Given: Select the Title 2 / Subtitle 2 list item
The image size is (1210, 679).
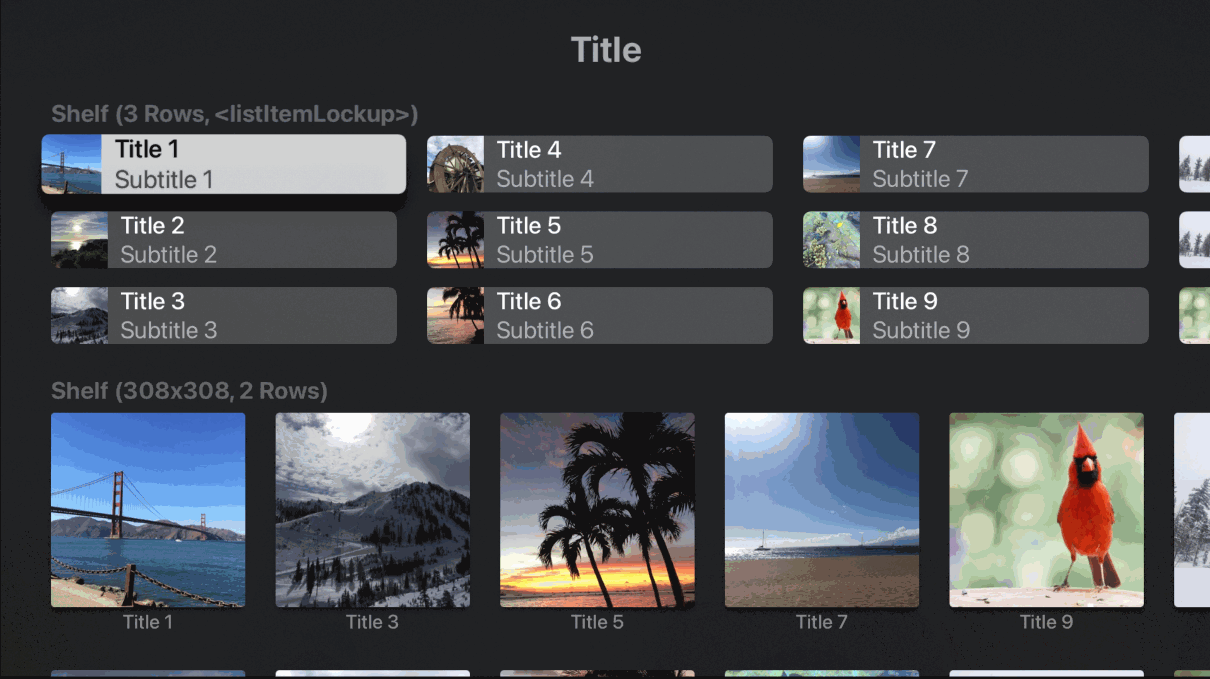Looking at the screenshot, I should 224,240.
